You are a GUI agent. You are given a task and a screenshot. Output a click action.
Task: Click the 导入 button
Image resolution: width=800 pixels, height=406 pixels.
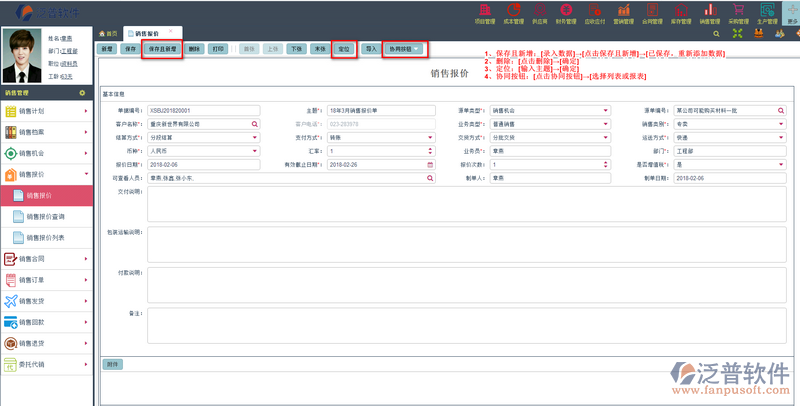371,49
